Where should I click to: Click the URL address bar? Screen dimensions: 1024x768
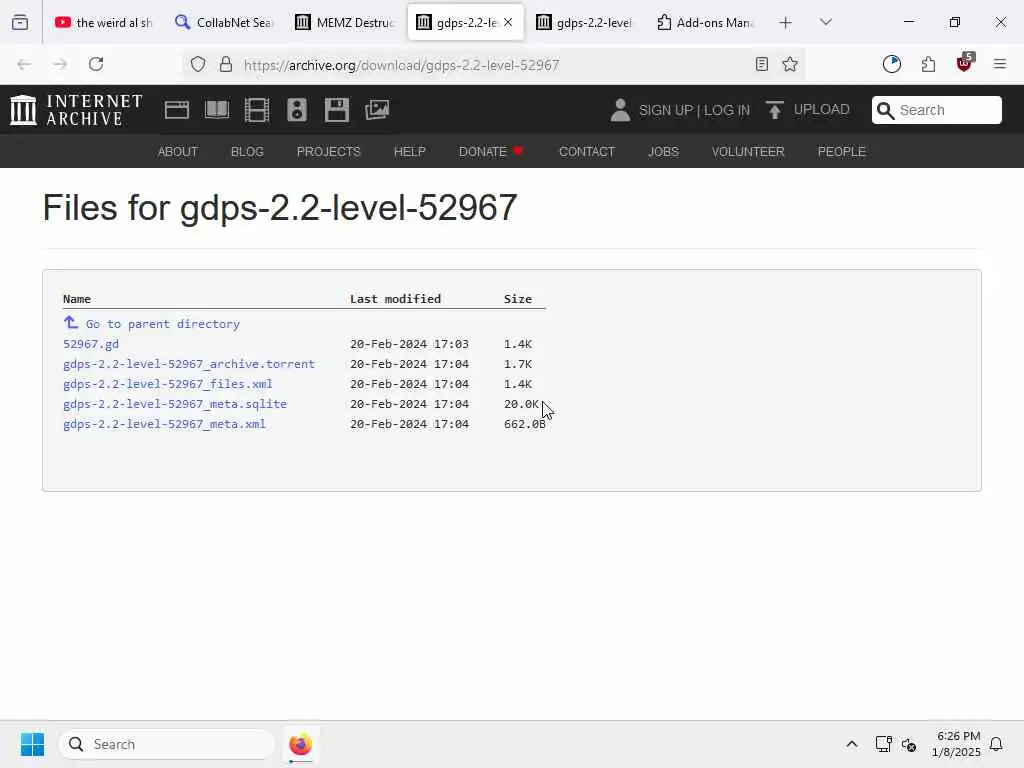coord(493,65)
